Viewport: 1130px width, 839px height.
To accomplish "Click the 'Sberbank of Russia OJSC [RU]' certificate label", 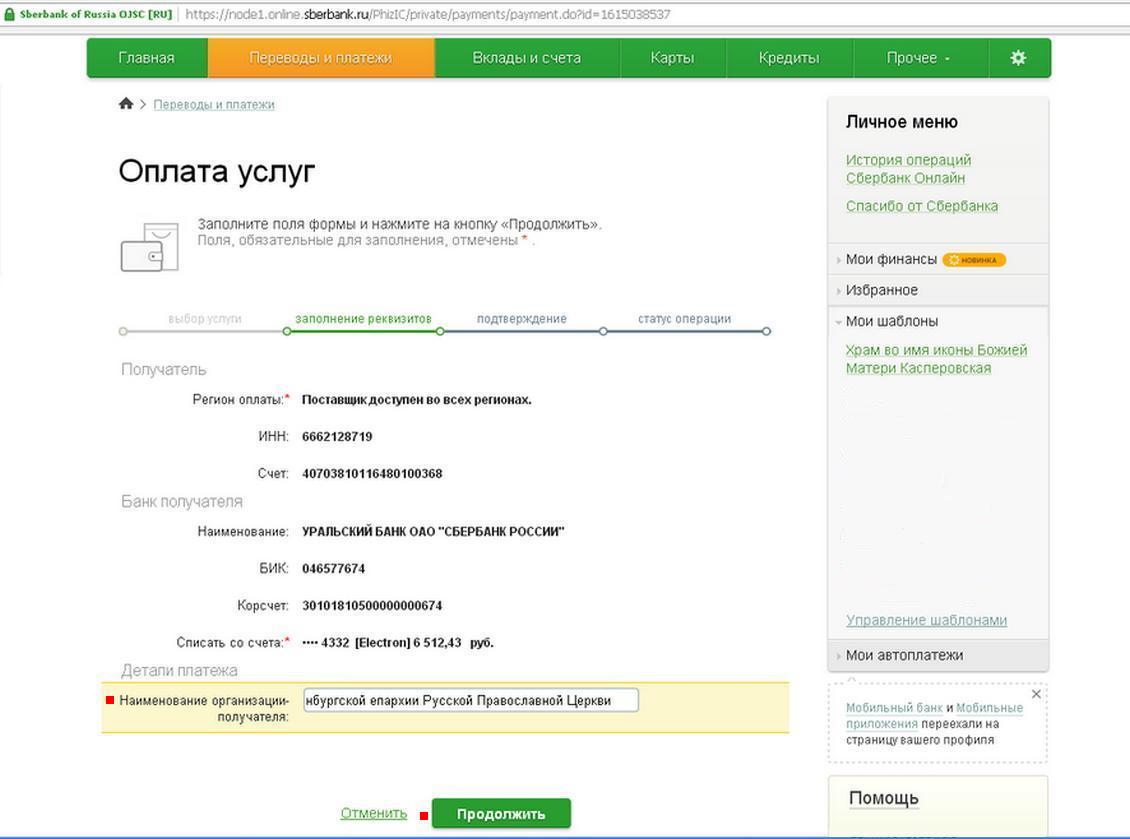I will tap(96, 14).
